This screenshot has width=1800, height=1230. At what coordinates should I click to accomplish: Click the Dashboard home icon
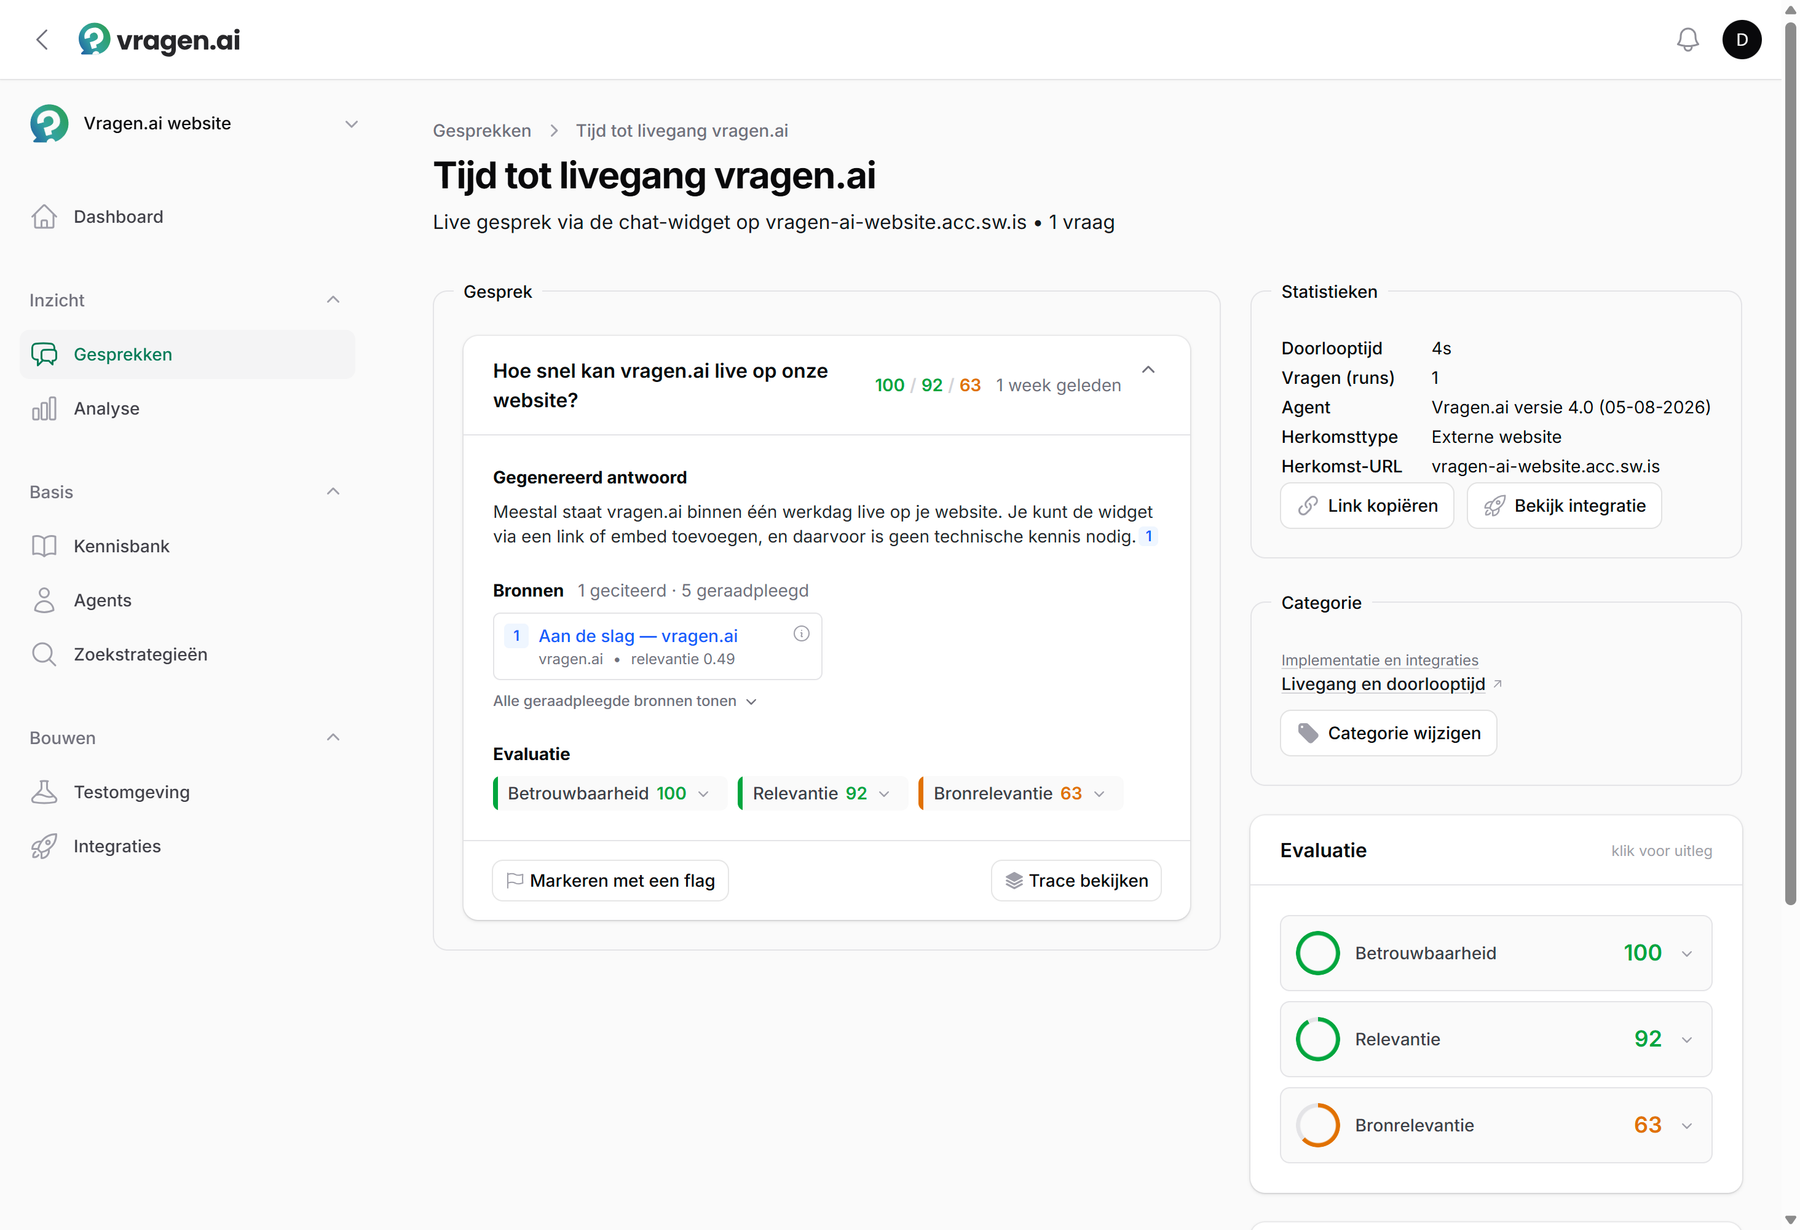pos(44,217)
